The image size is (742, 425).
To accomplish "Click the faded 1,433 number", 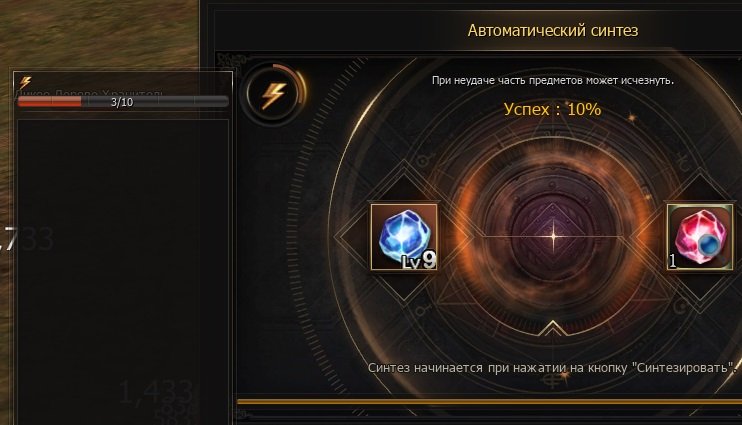I will (x=156, y=392).
